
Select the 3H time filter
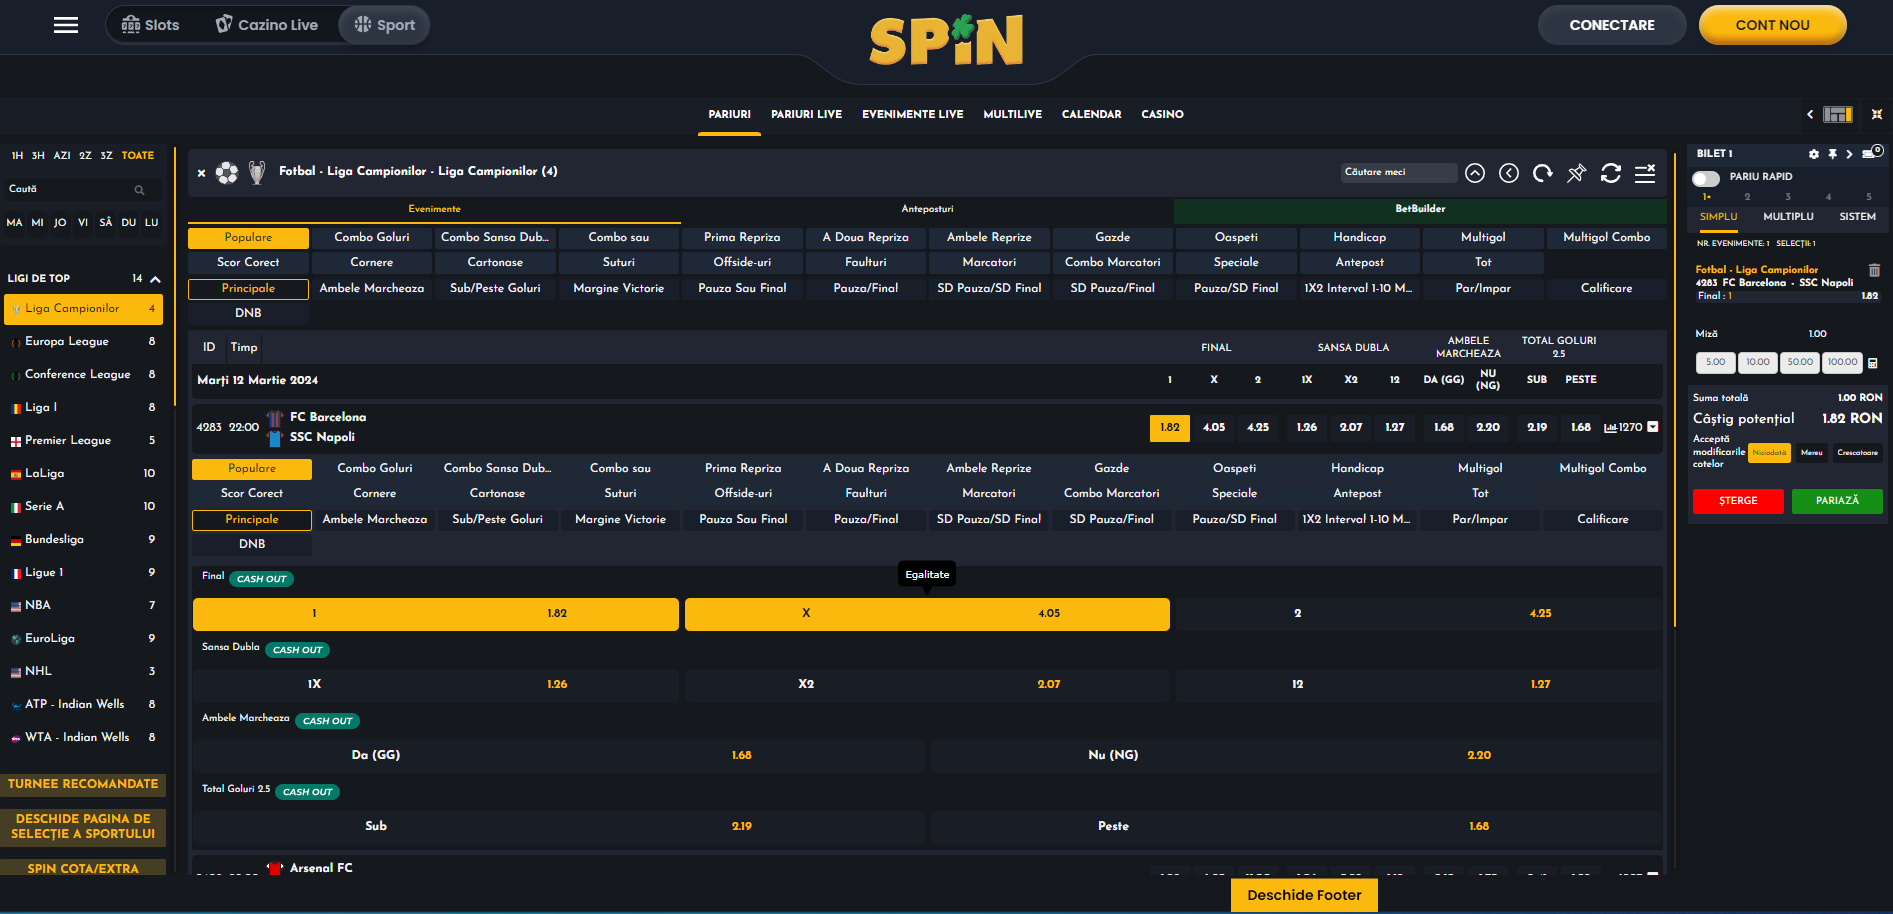[x=38, y=156]
